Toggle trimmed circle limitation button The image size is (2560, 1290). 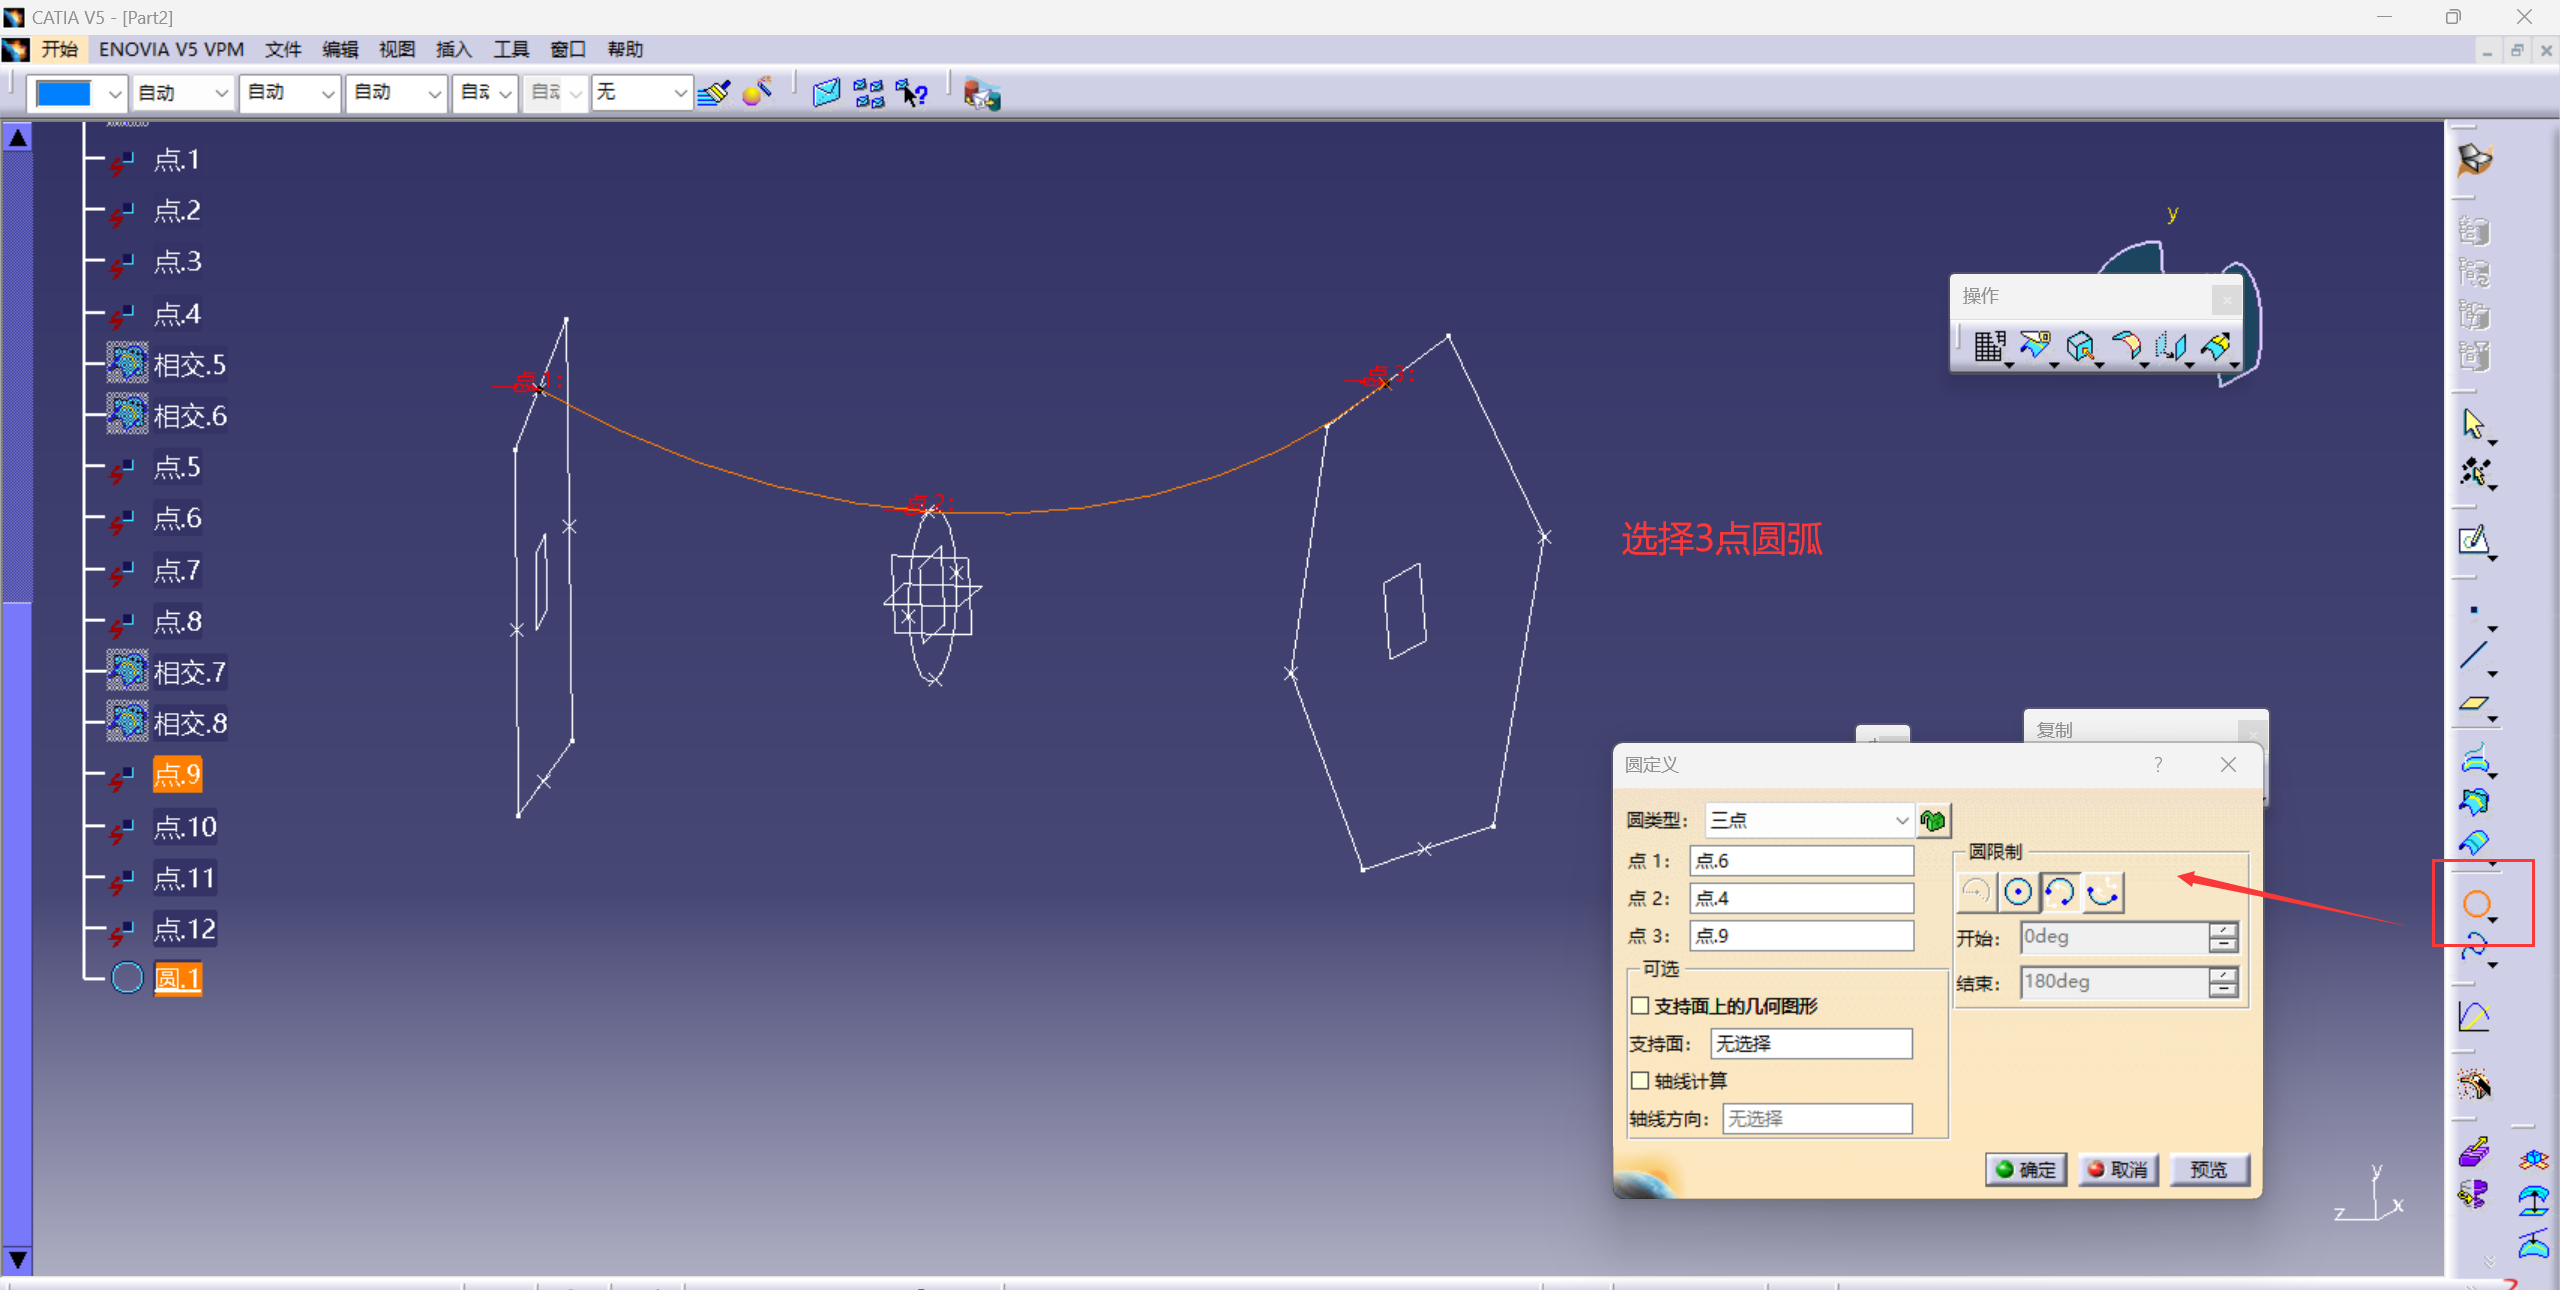click(x=2060, y=892)
